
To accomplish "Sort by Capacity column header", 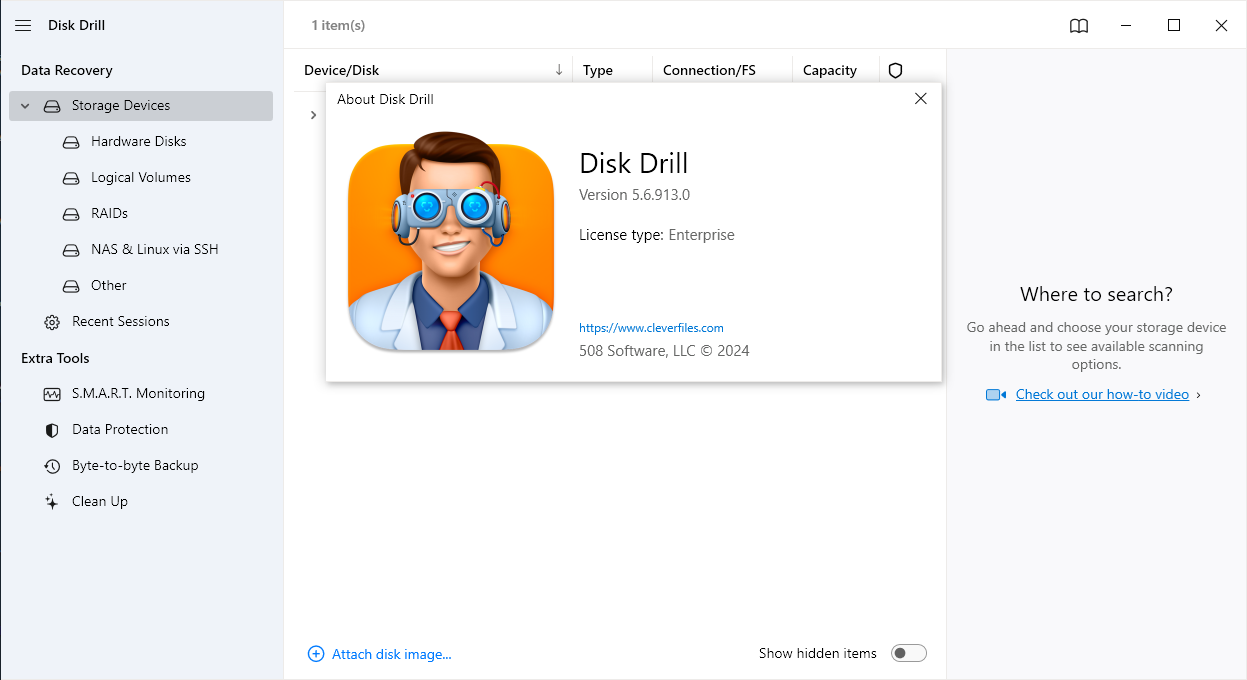I will pyautogui.click(x=830, y=71).
